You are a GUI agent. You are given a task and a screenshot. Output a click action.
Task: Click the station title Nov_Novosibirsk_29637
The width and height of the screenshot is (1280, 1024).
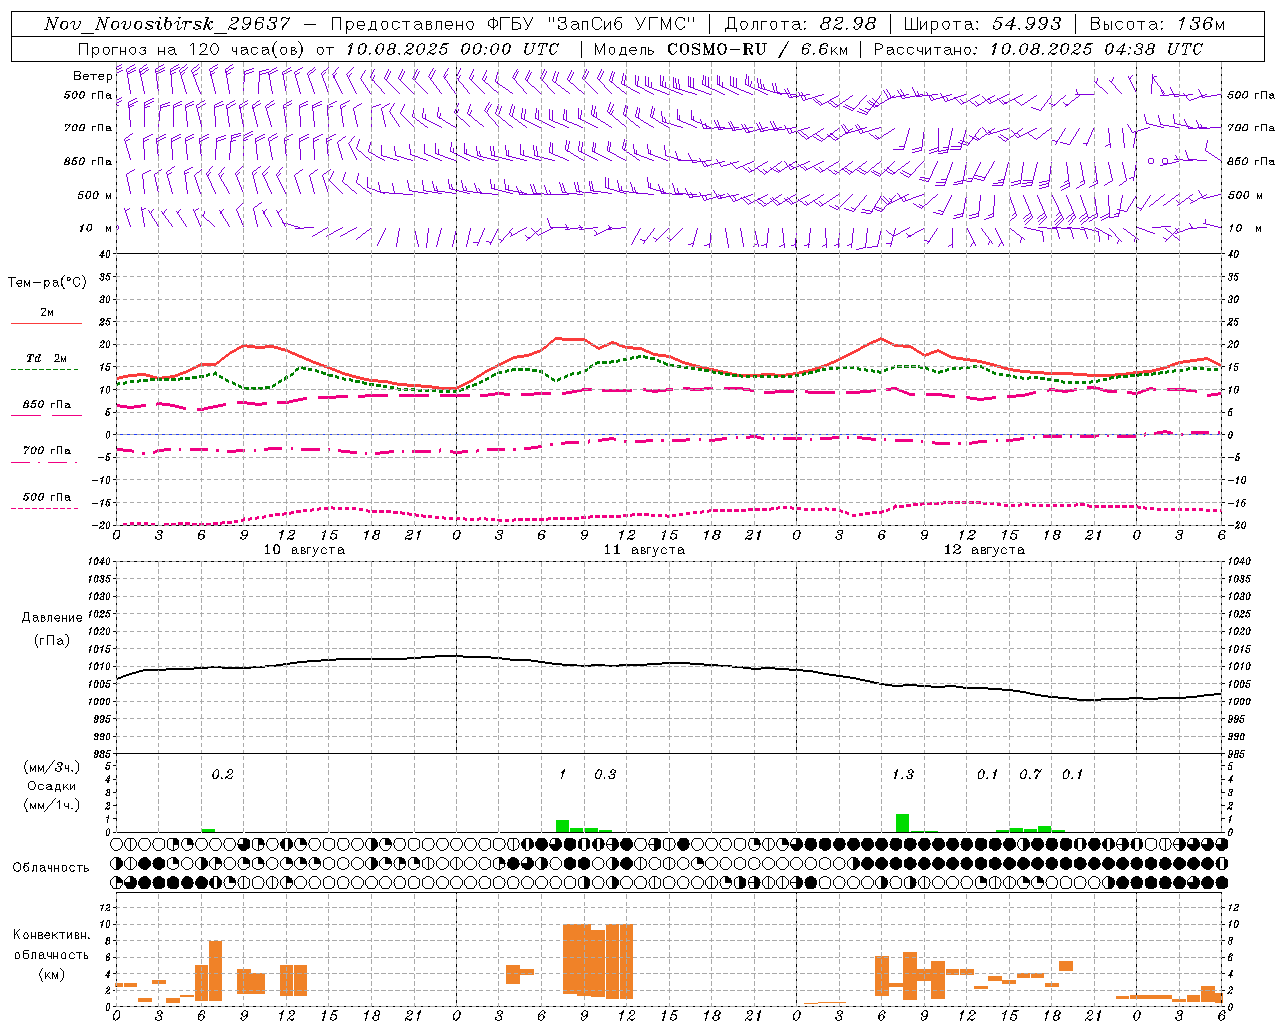(168, 24)
